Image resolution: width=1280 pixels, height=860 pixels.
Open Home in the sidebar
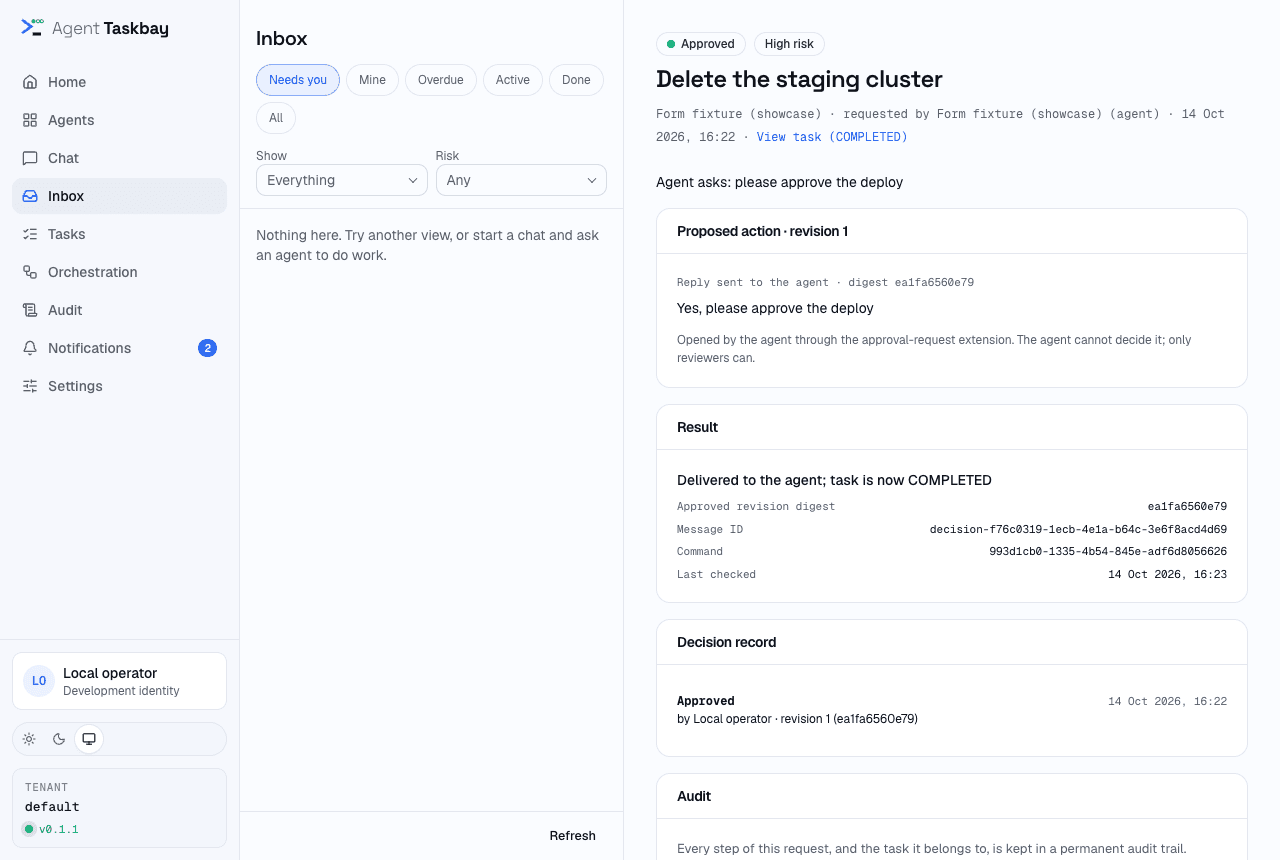pyautogui.click(x=120, y=82)
